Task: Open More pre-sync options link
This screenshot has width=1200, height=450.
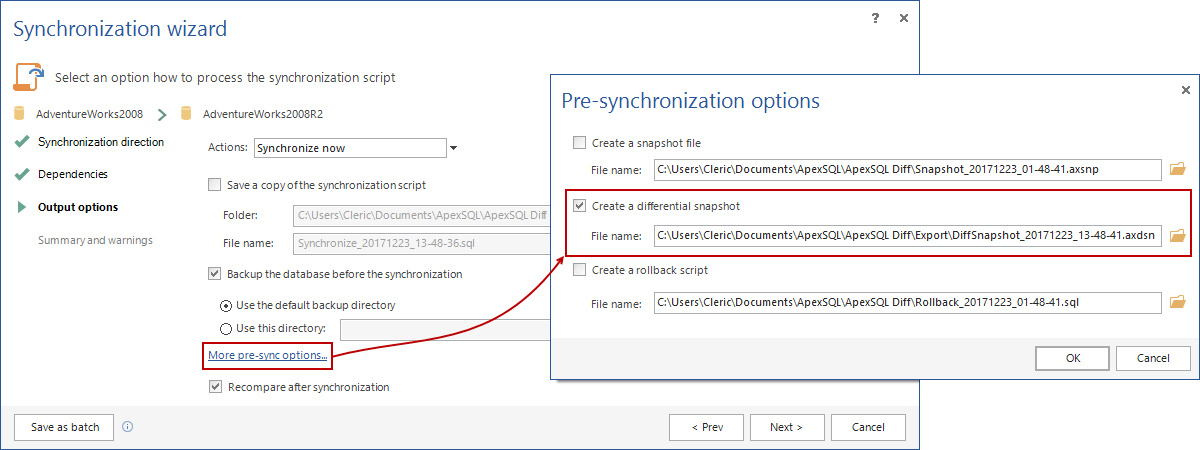Action: click(267, 355)
